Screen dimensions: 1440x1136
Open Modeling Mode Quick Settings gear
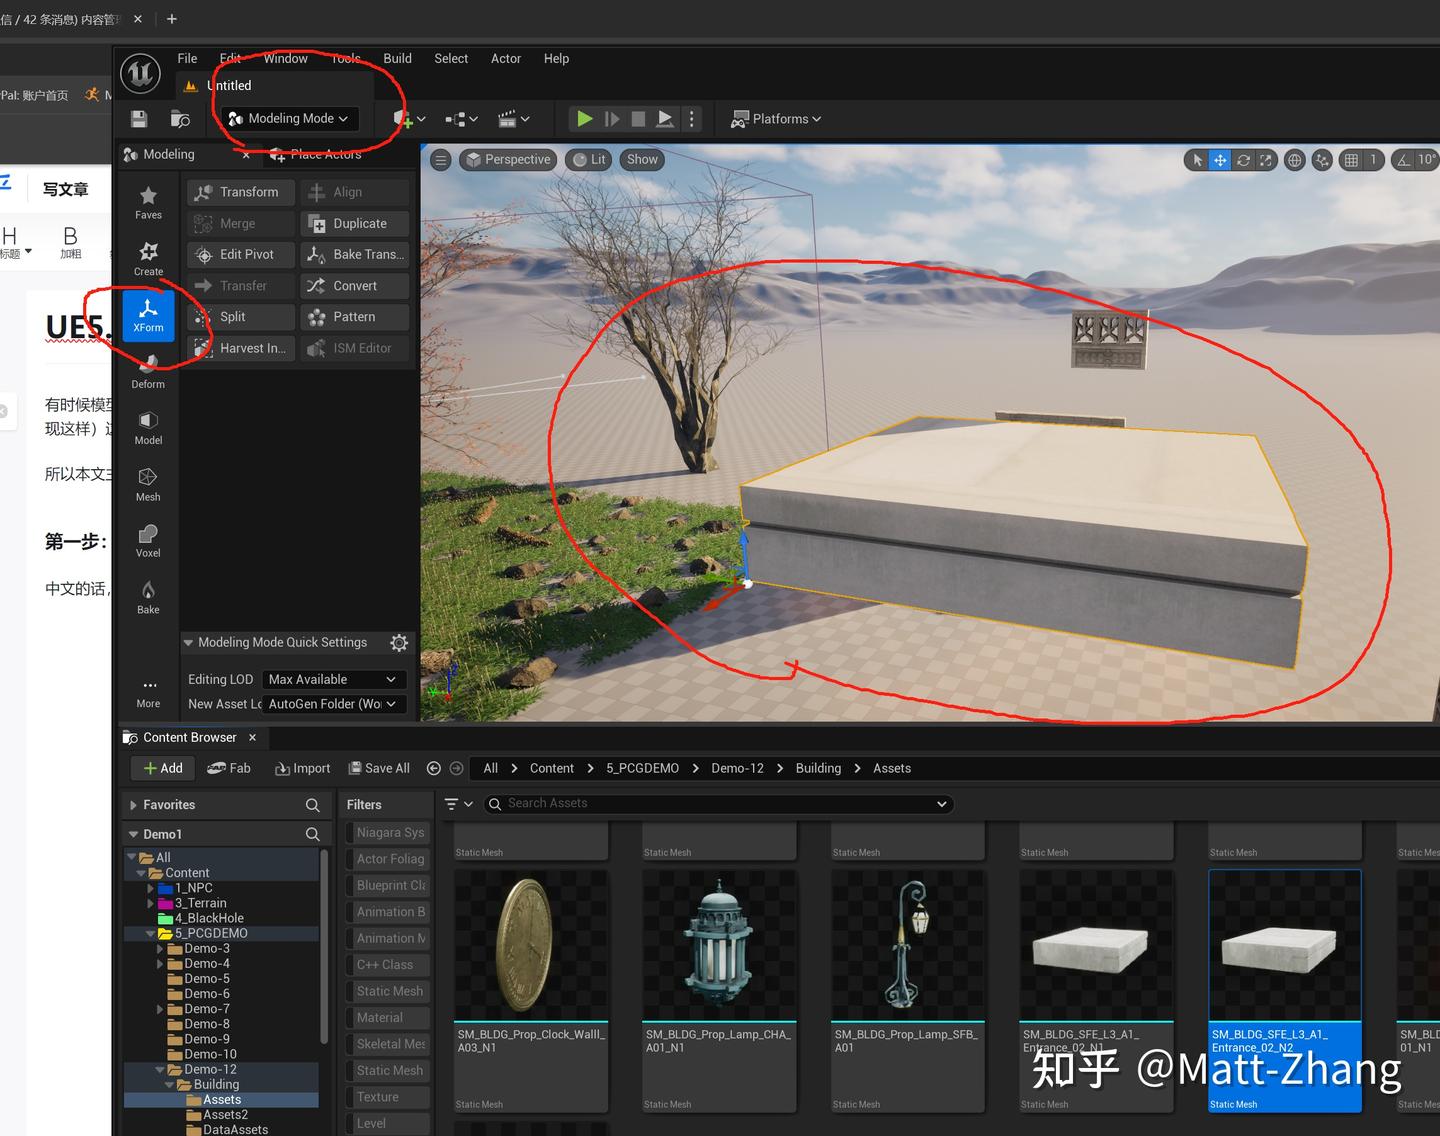(x=398, y=643)
